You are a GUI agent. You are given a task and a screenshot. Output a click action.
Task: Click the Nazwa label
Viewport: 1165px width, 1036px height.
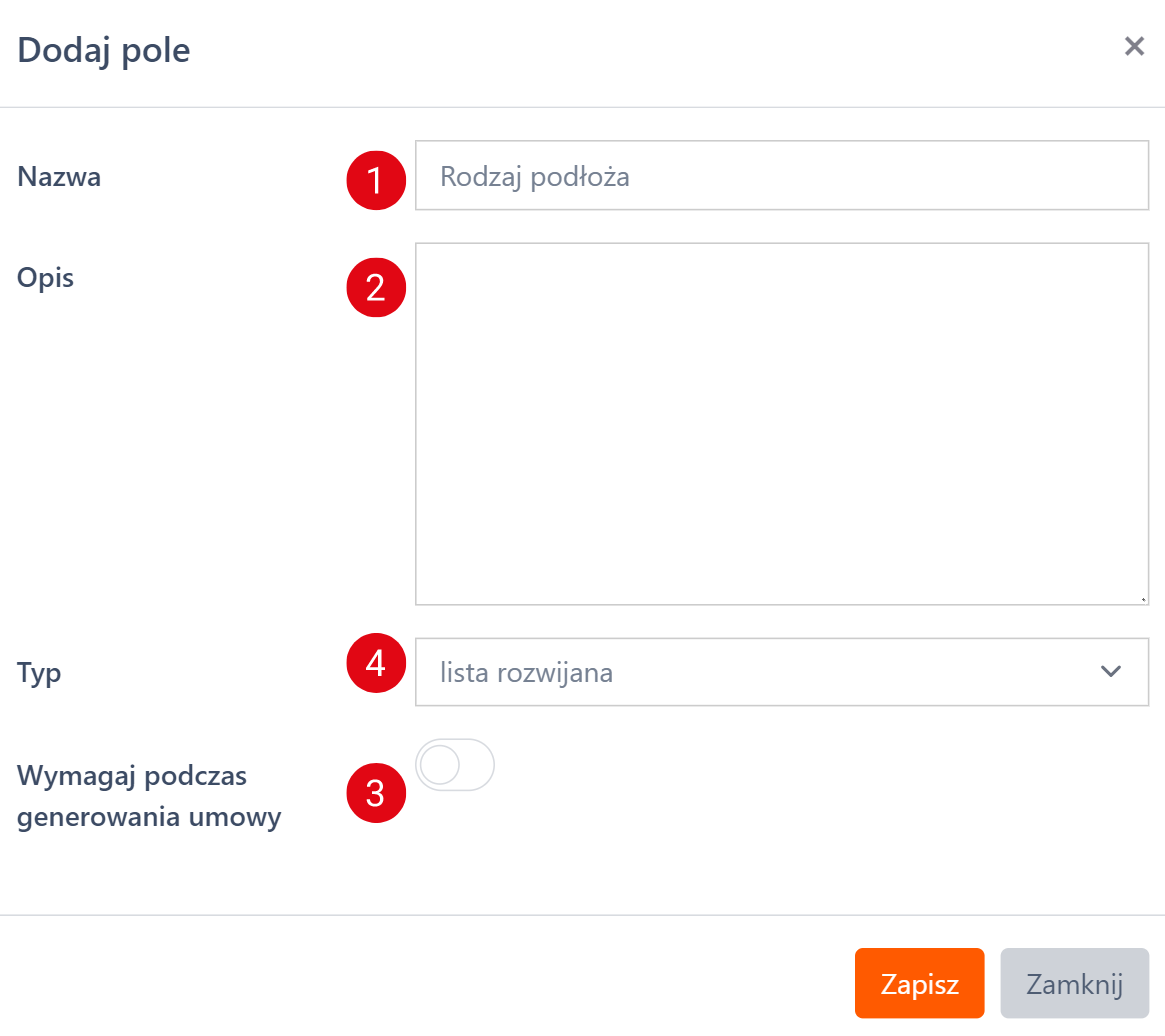(59, 177)
